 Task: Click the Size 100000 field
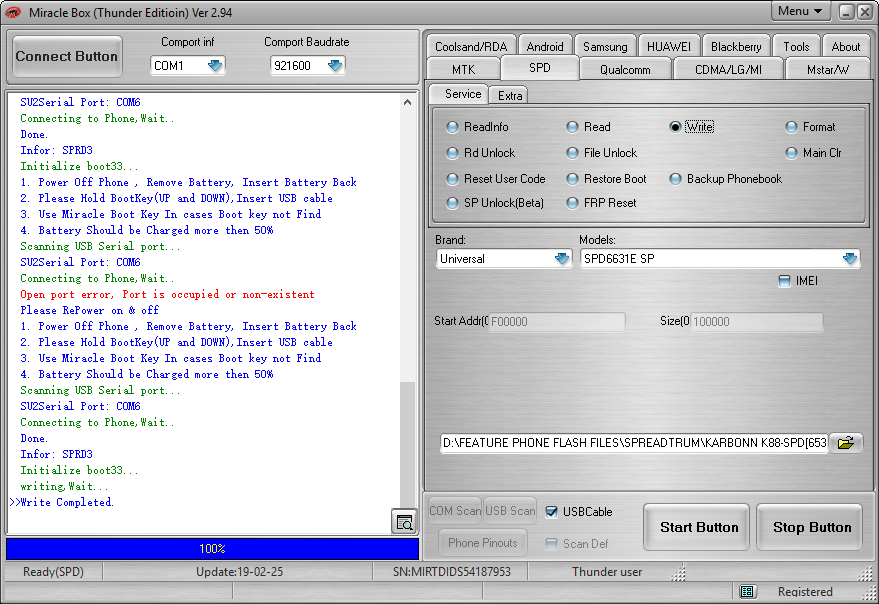coord(756,321)
